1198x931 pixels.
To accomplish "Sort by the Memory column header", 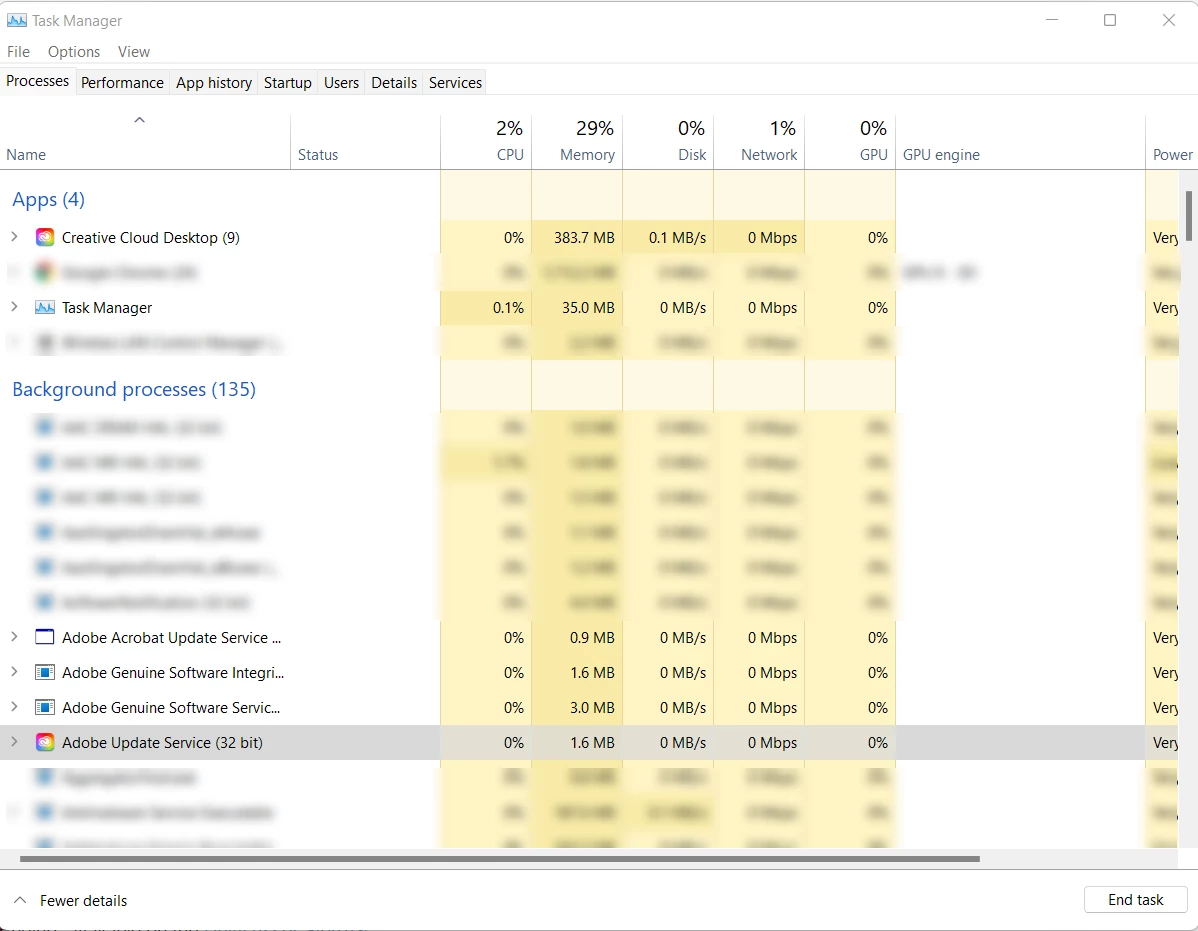I will (577, 142).
